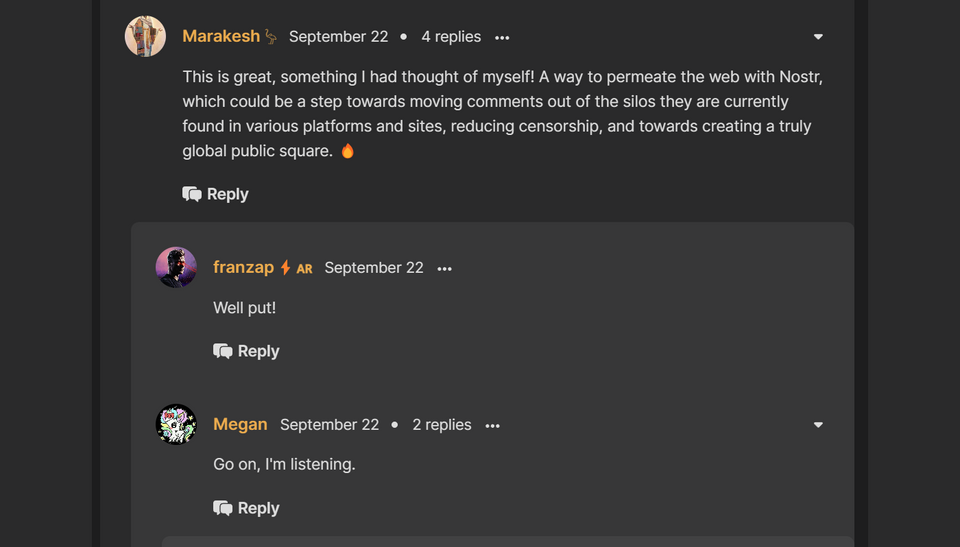Click Marakesh's profile avatar
The width and height of the screenshot is (960, 547).
click(x=145, y=37)
